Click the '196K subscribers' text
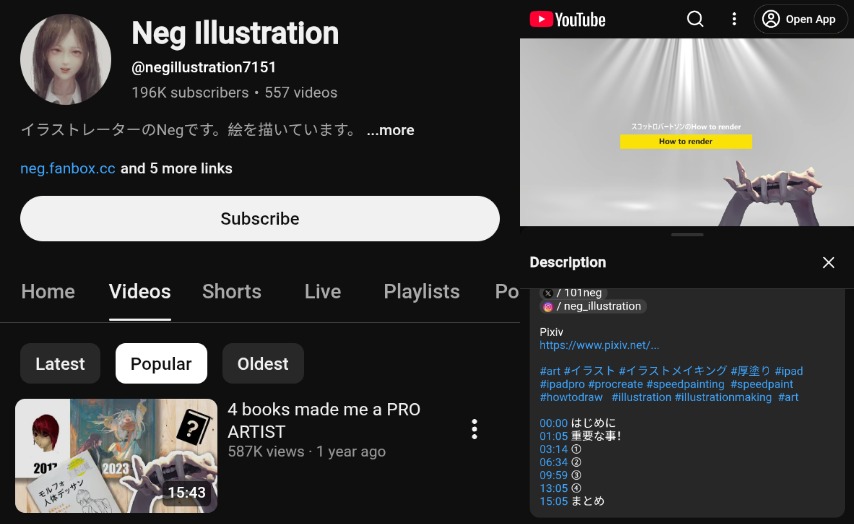 tap(190, 93)
